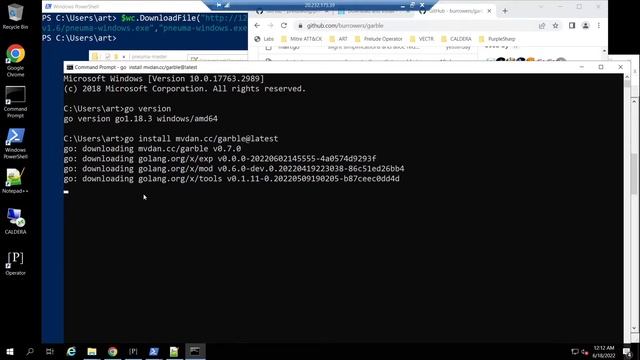Image resolution: width=640 pixels, height=360 pixels.
Task: Open Notepad++ desktop shortcut
Action: [15, 181]
